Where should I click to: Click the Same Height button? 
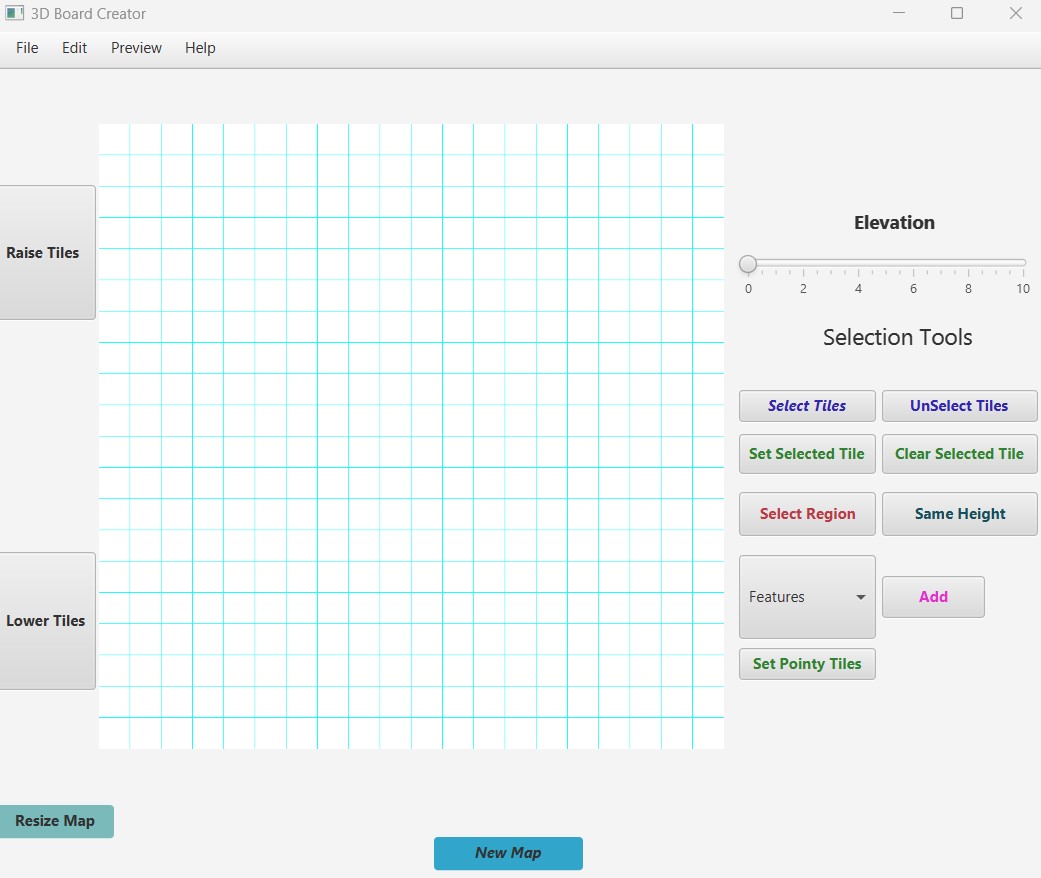point(959,514)
